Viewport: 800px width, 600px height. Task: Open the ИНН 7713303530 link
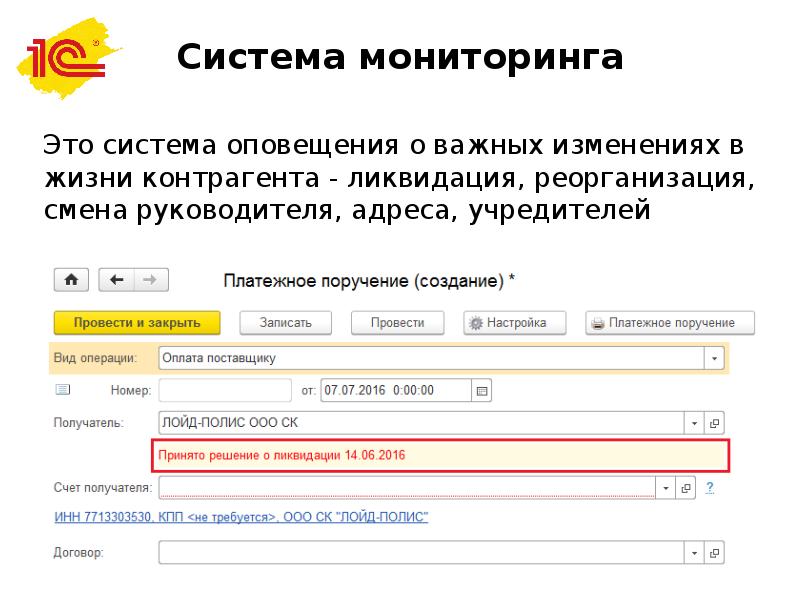(240, 517)
